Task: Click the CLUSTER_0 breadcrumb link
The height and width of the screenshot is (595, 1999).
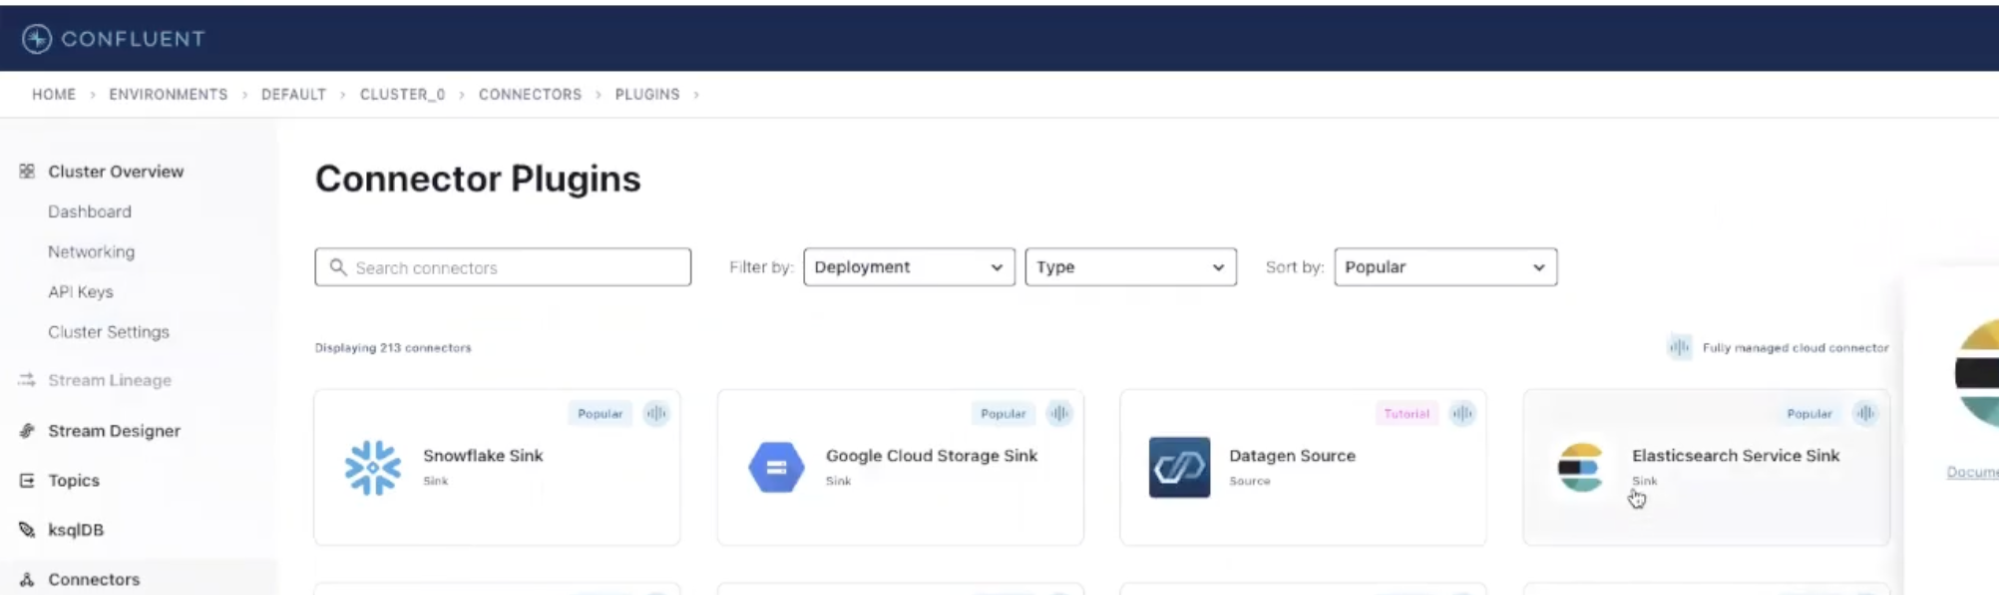Action: (403, 94)
